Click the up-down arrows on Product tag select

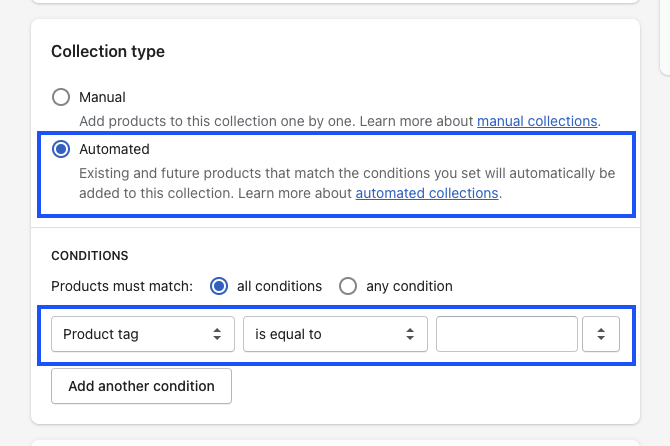[217, 334]
